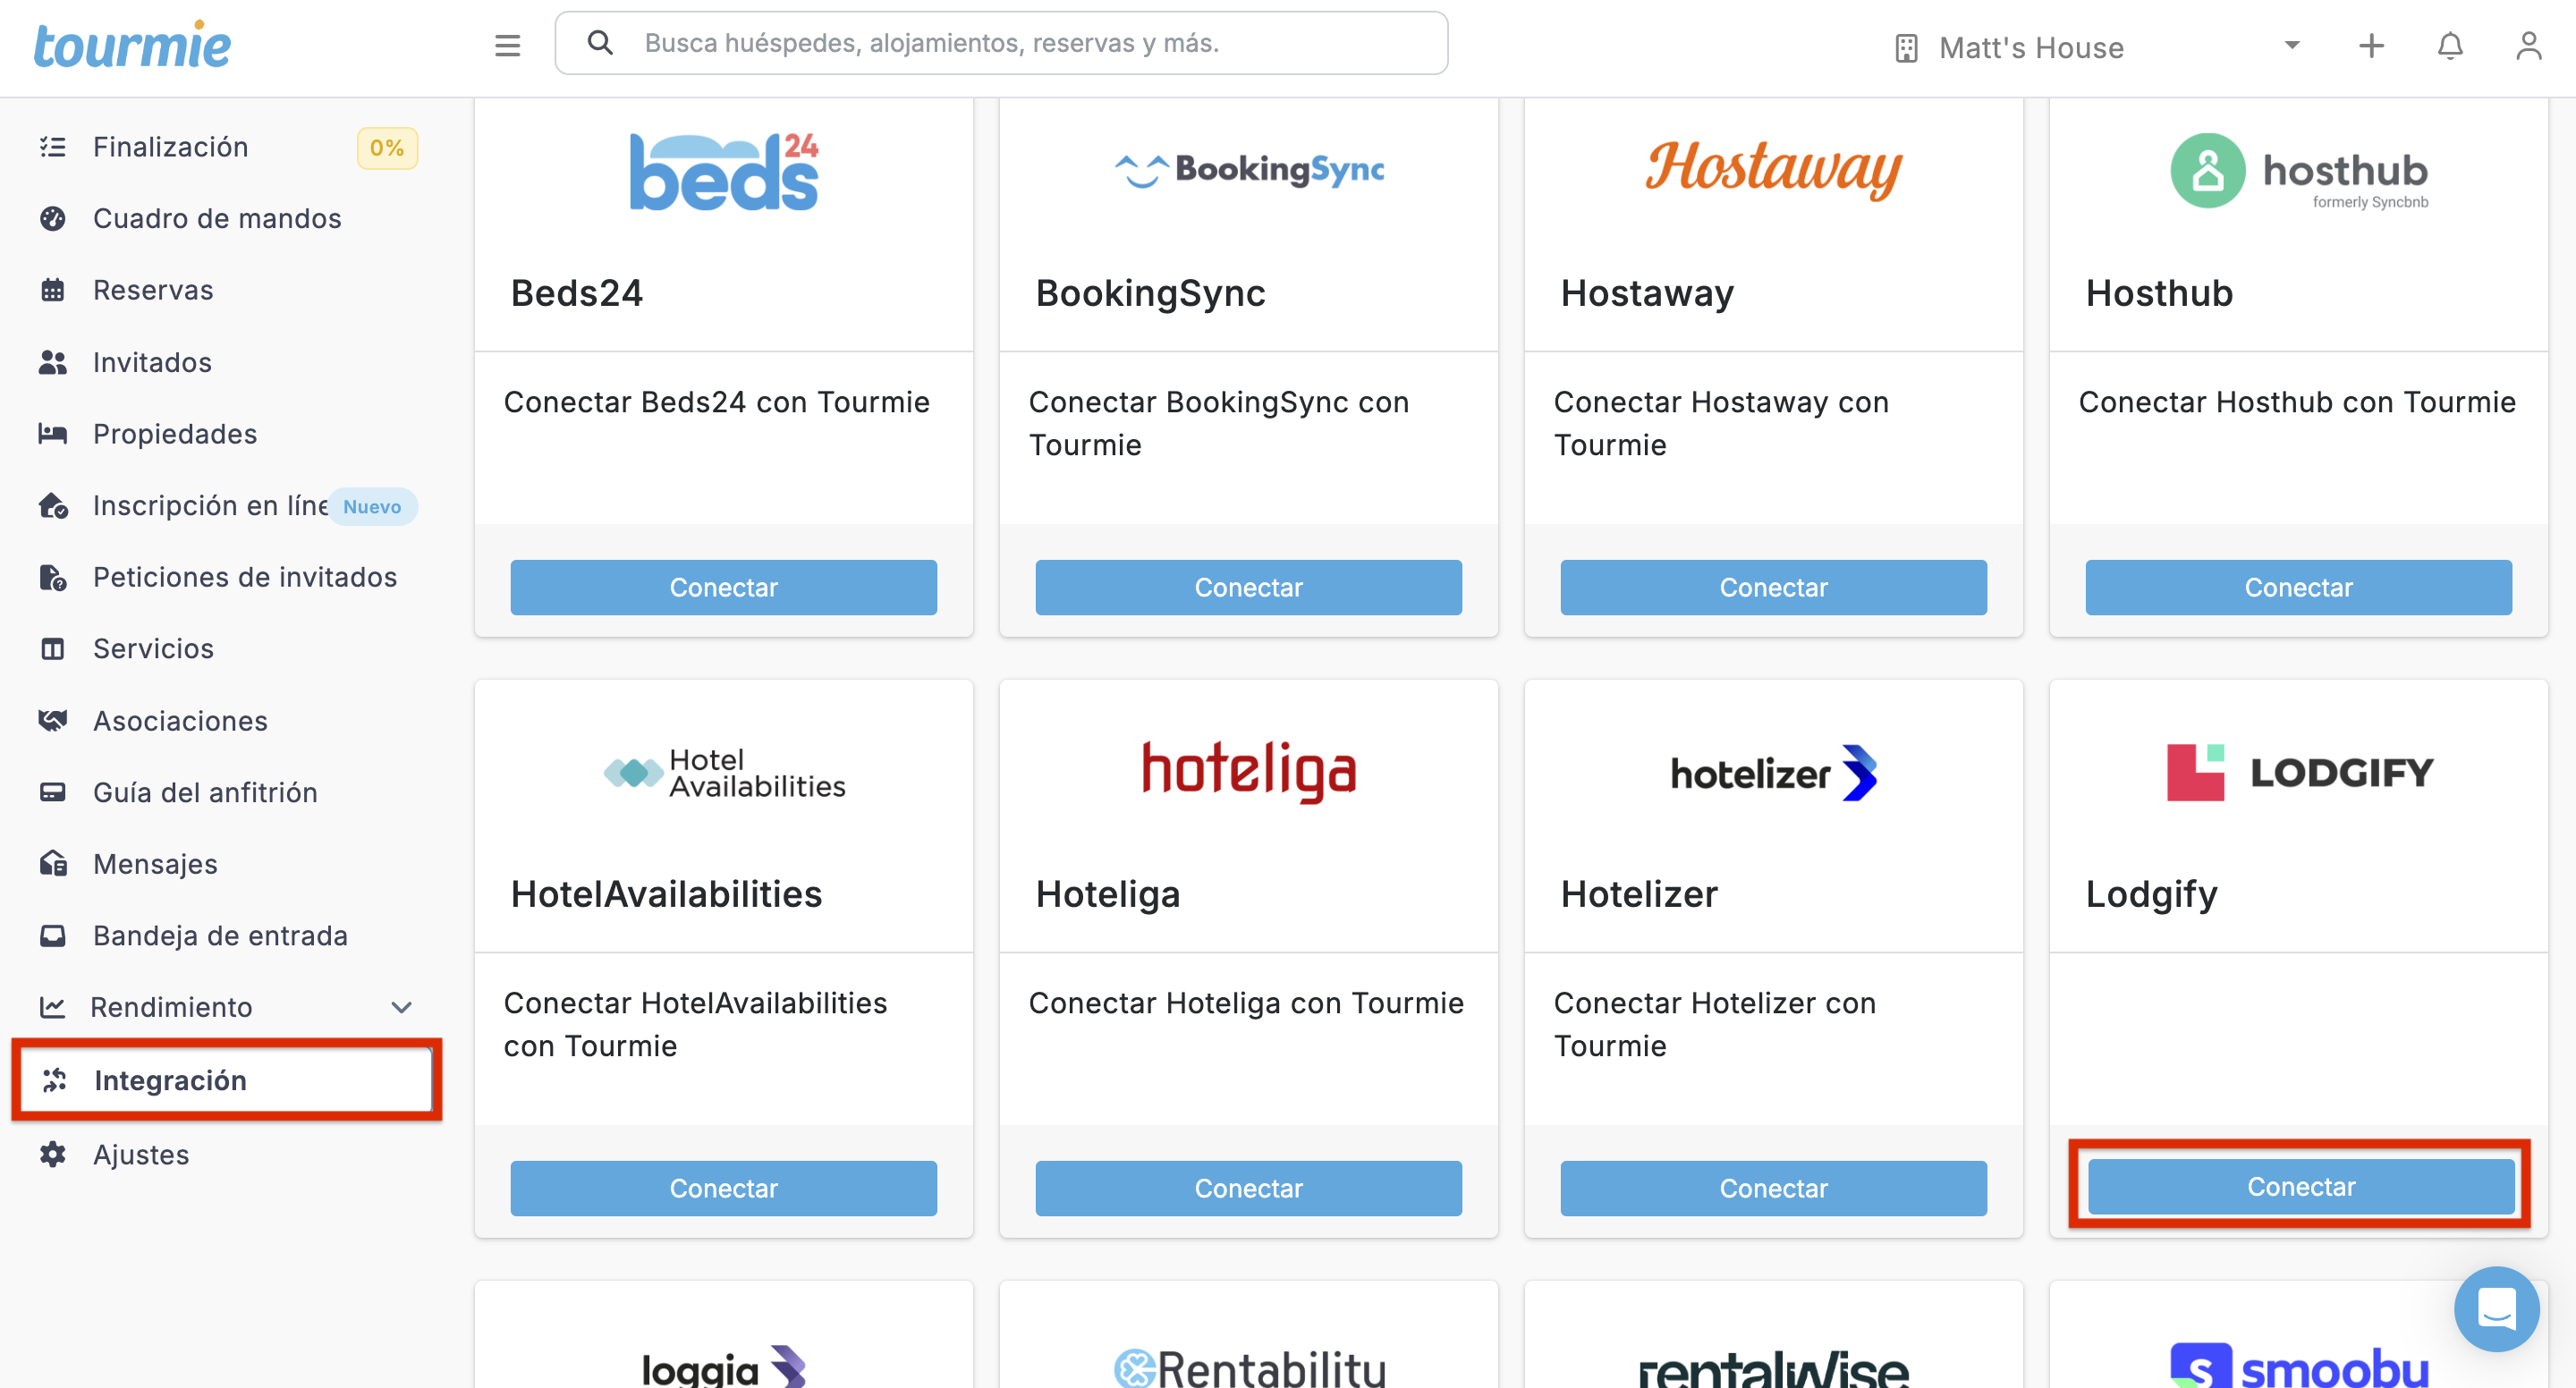Click the Ajustes gear icon
The image size is (2576, 1388).
(x=53, y=1154)
